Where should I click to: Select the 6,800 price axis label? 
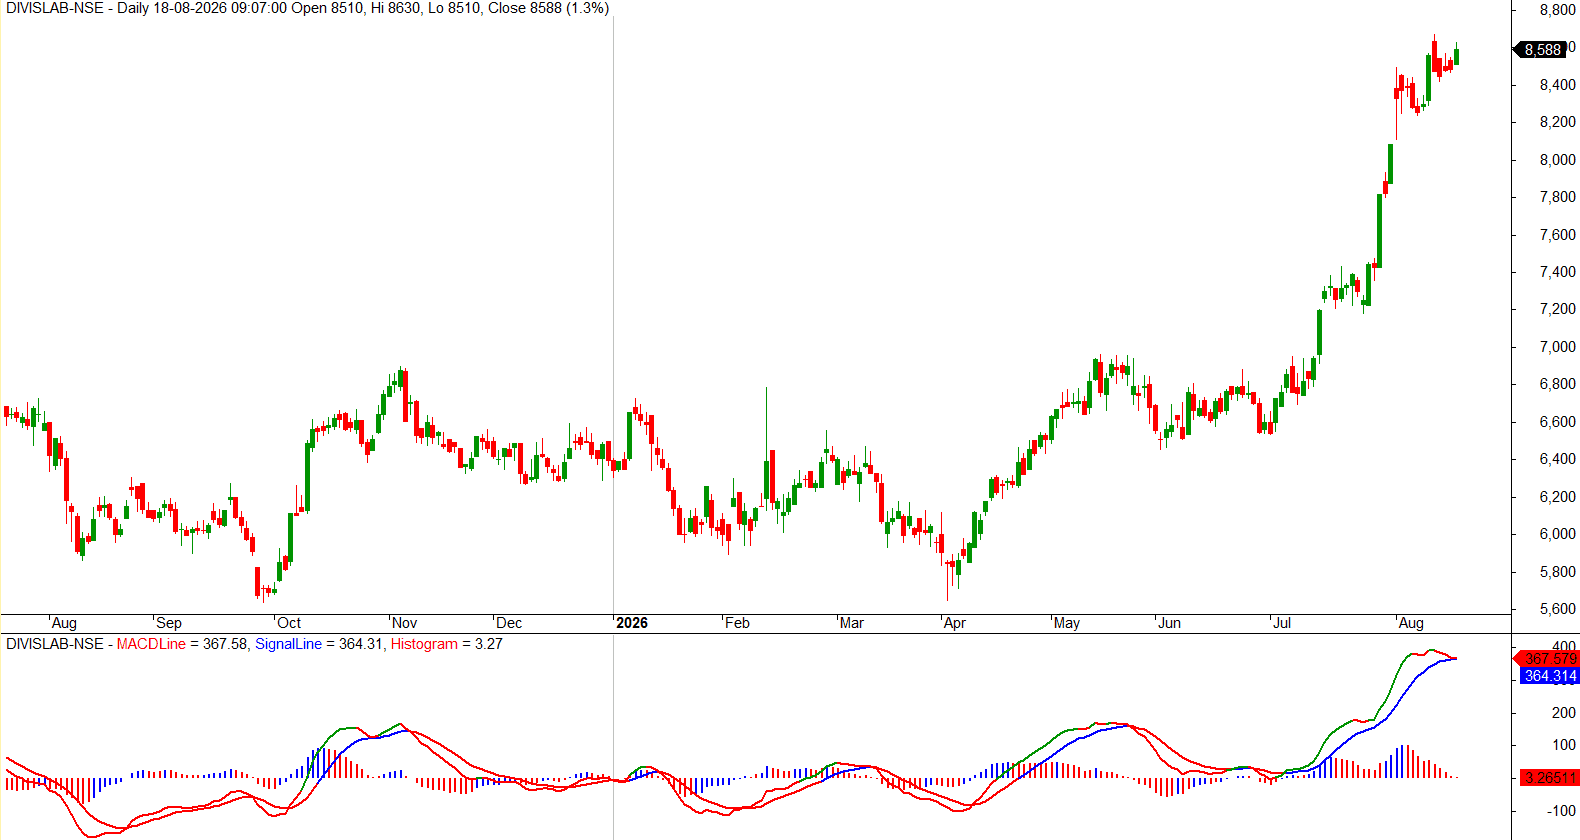tap(1558, 384)
